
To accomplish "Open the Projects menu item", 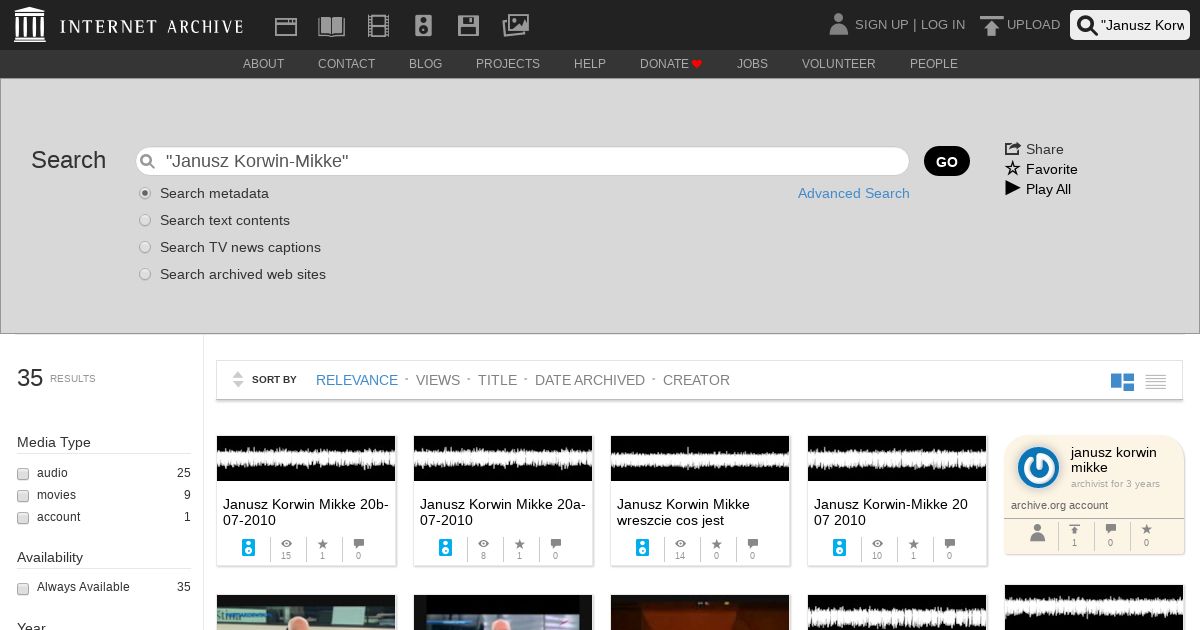I will pos(507,64).
